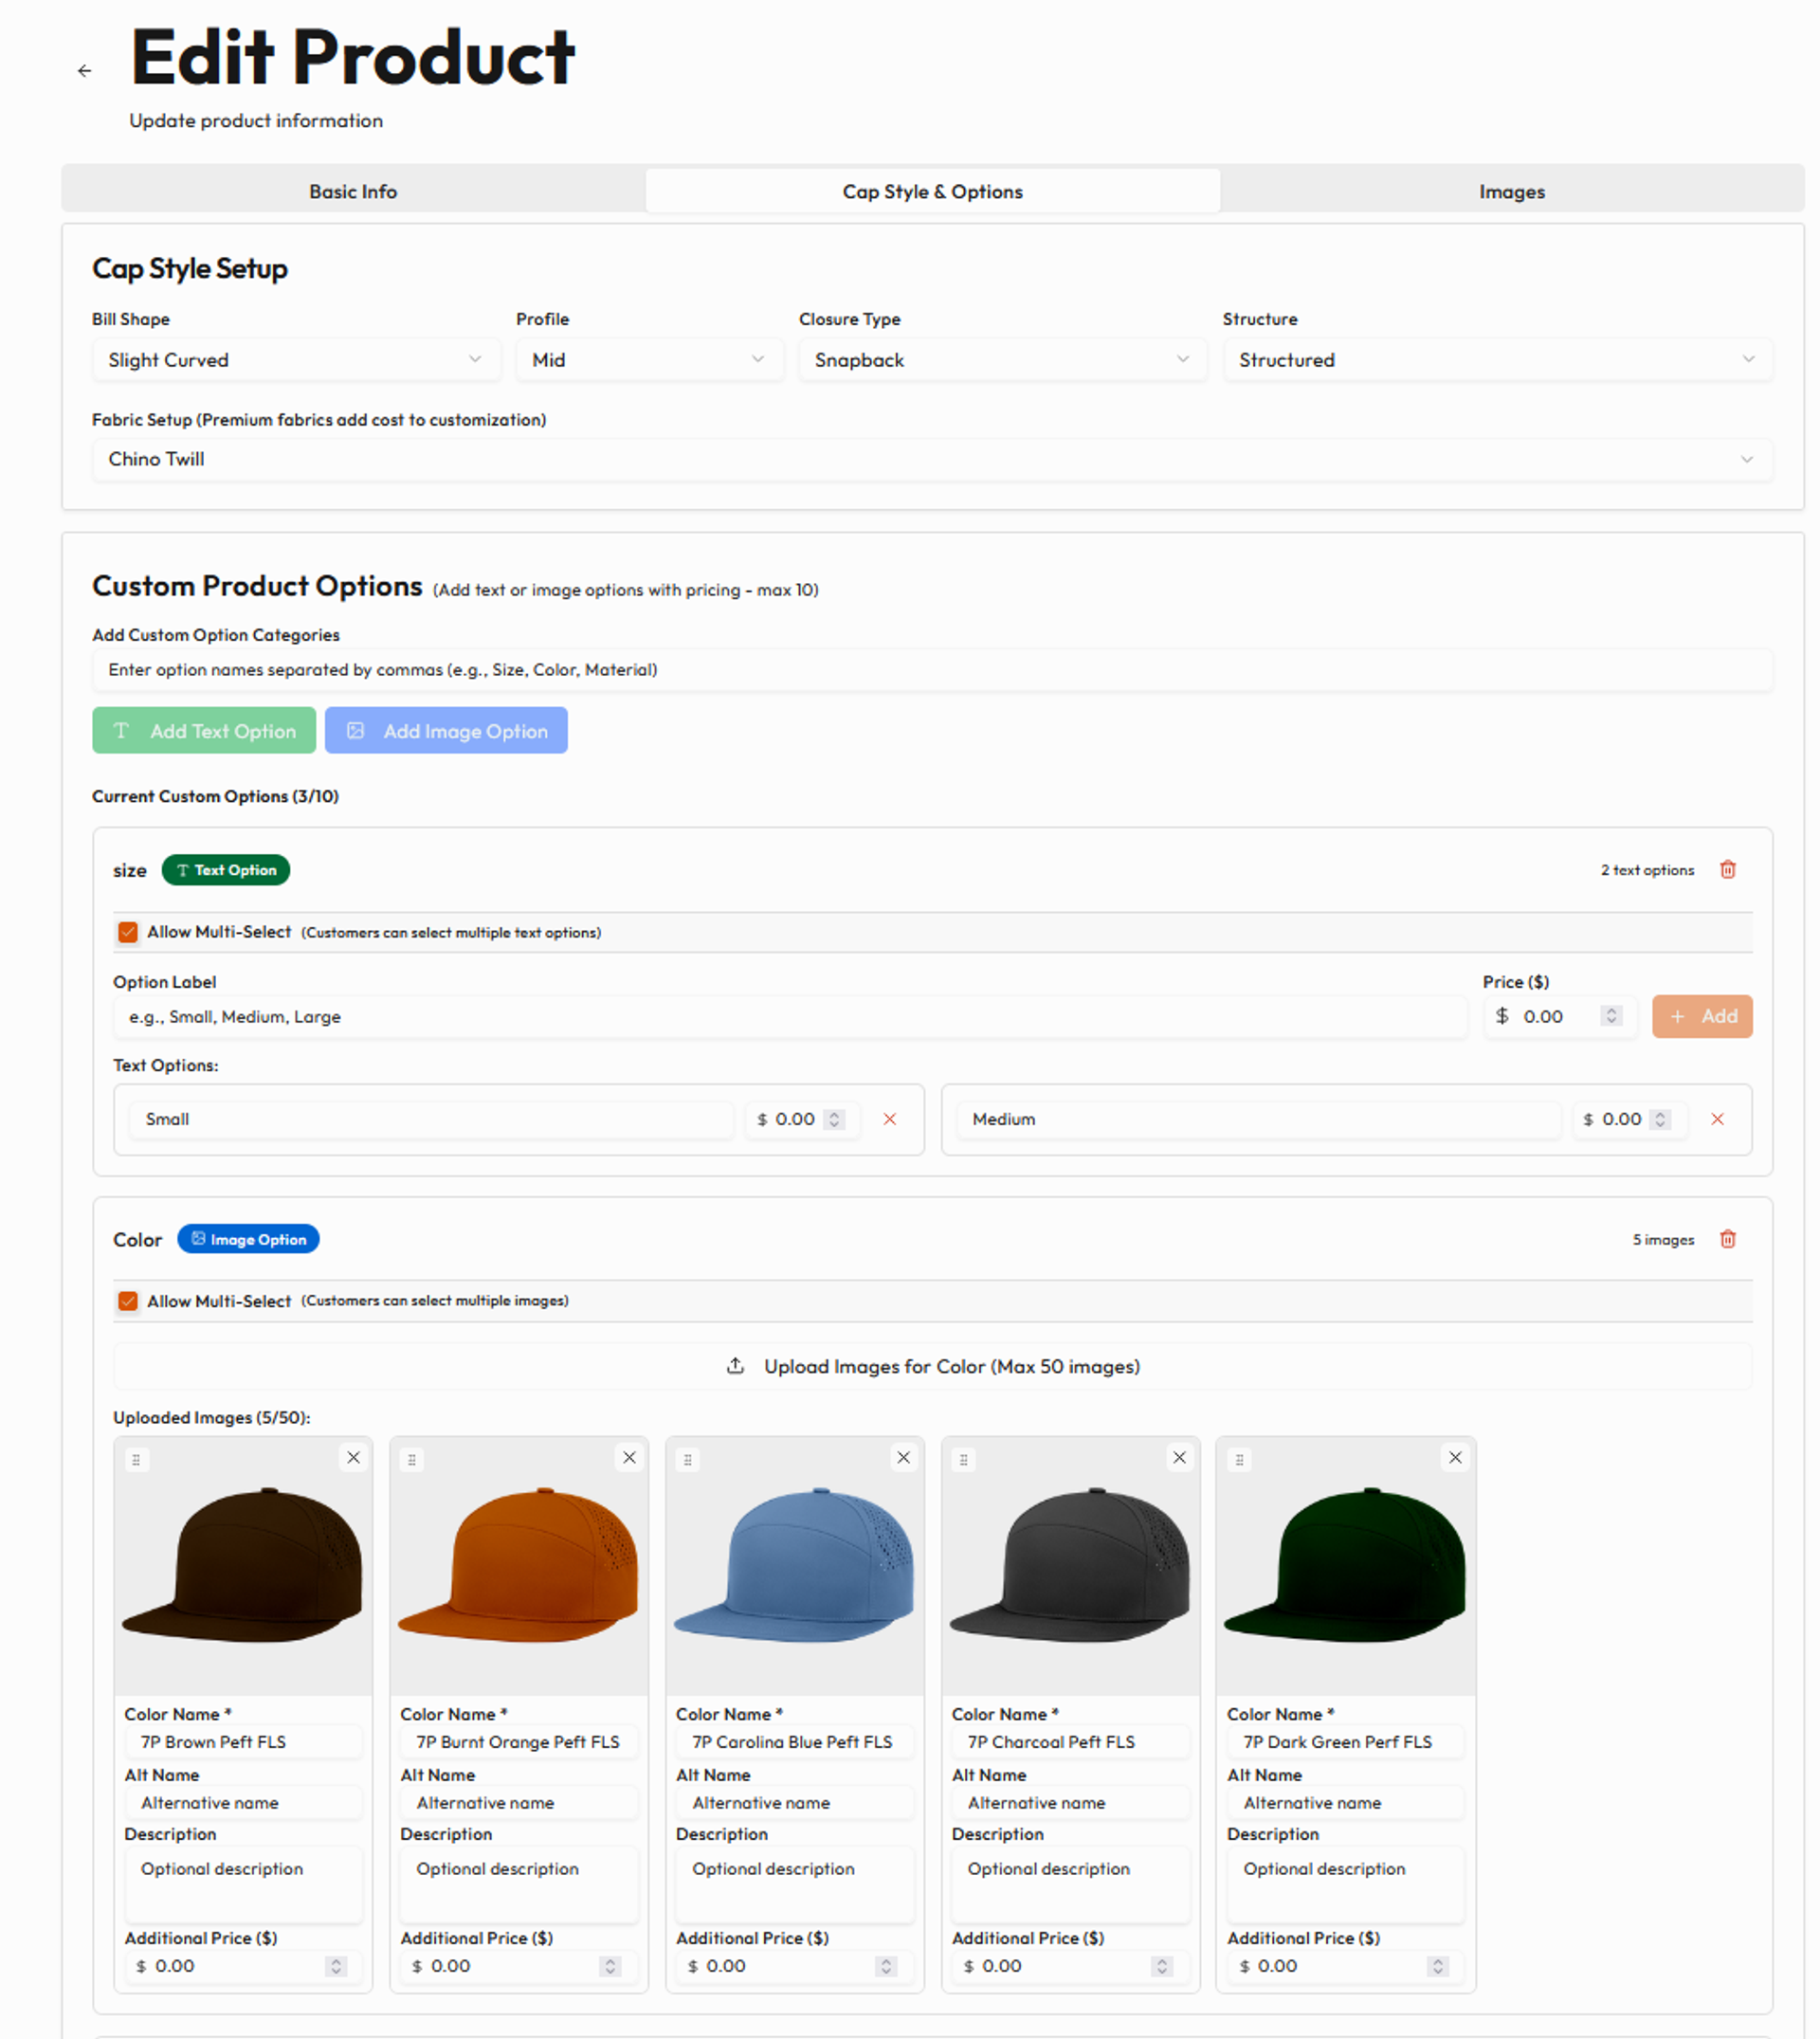Click the blue Image Option badge
1820x2039 pixels.
coord(248,1239)
